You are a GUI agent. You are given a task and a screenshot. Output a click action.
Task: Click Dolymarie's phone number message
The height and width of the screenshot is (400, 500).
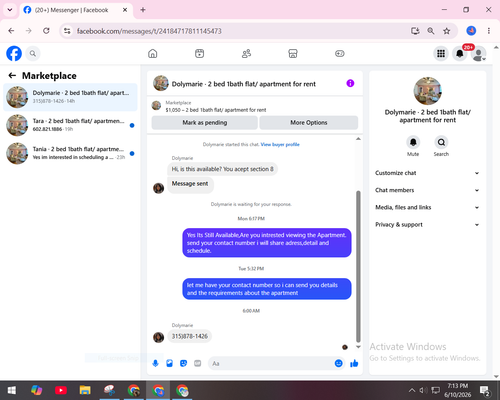[x=190, y=336]
